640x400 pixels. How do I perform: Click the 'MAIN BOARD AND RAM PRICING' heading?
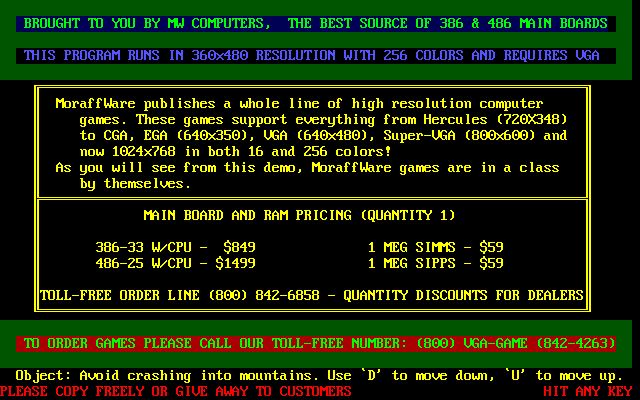(299, 216)
